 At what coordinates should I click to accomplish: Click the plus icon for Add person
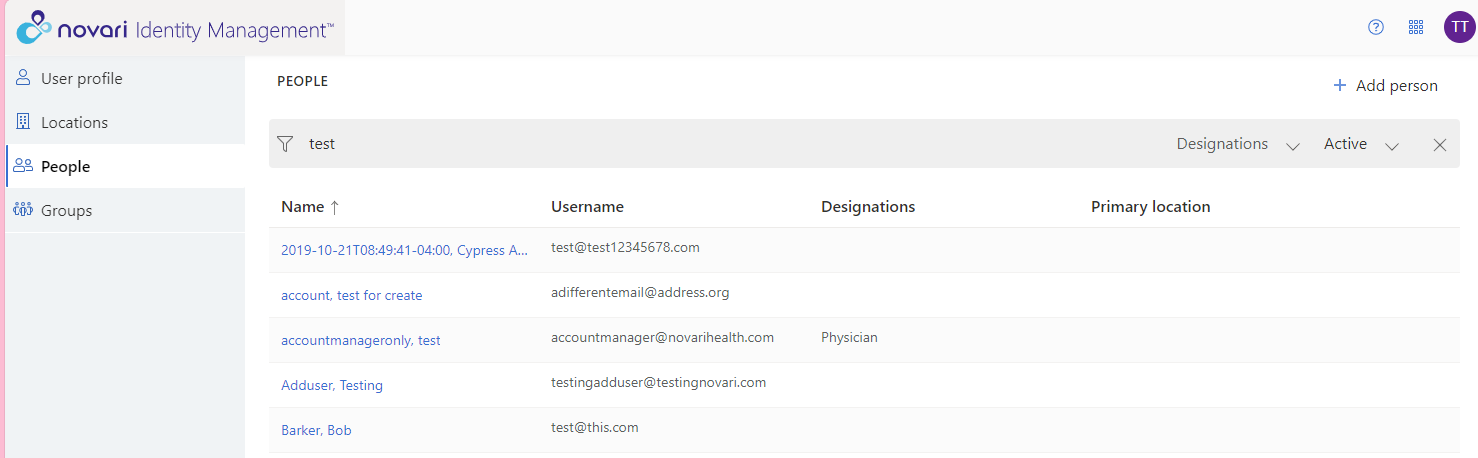tap(1340, 86)
